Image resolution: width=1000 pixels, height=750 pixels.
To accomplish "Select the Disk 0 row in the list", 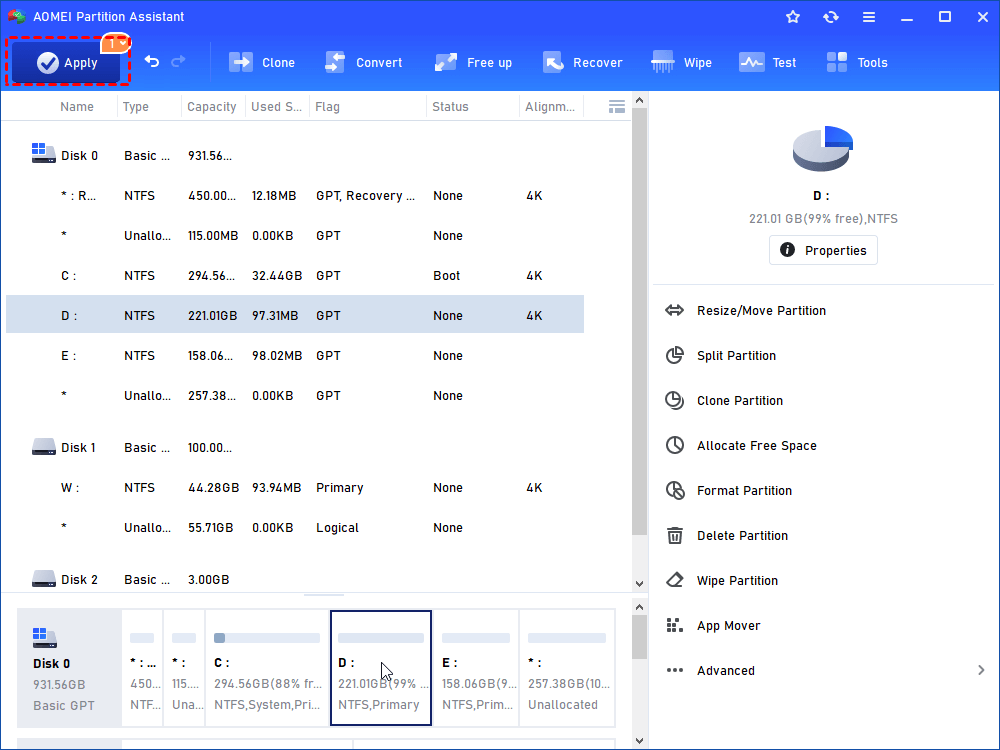I will click(x=295, y=156).
